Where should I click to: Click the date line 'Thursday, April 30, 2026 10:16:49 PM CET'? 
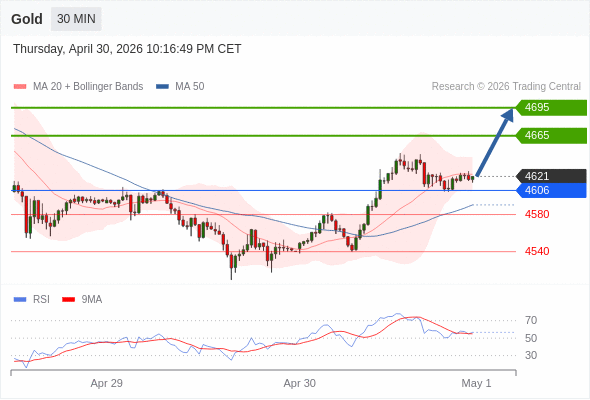tap(127, 49)
